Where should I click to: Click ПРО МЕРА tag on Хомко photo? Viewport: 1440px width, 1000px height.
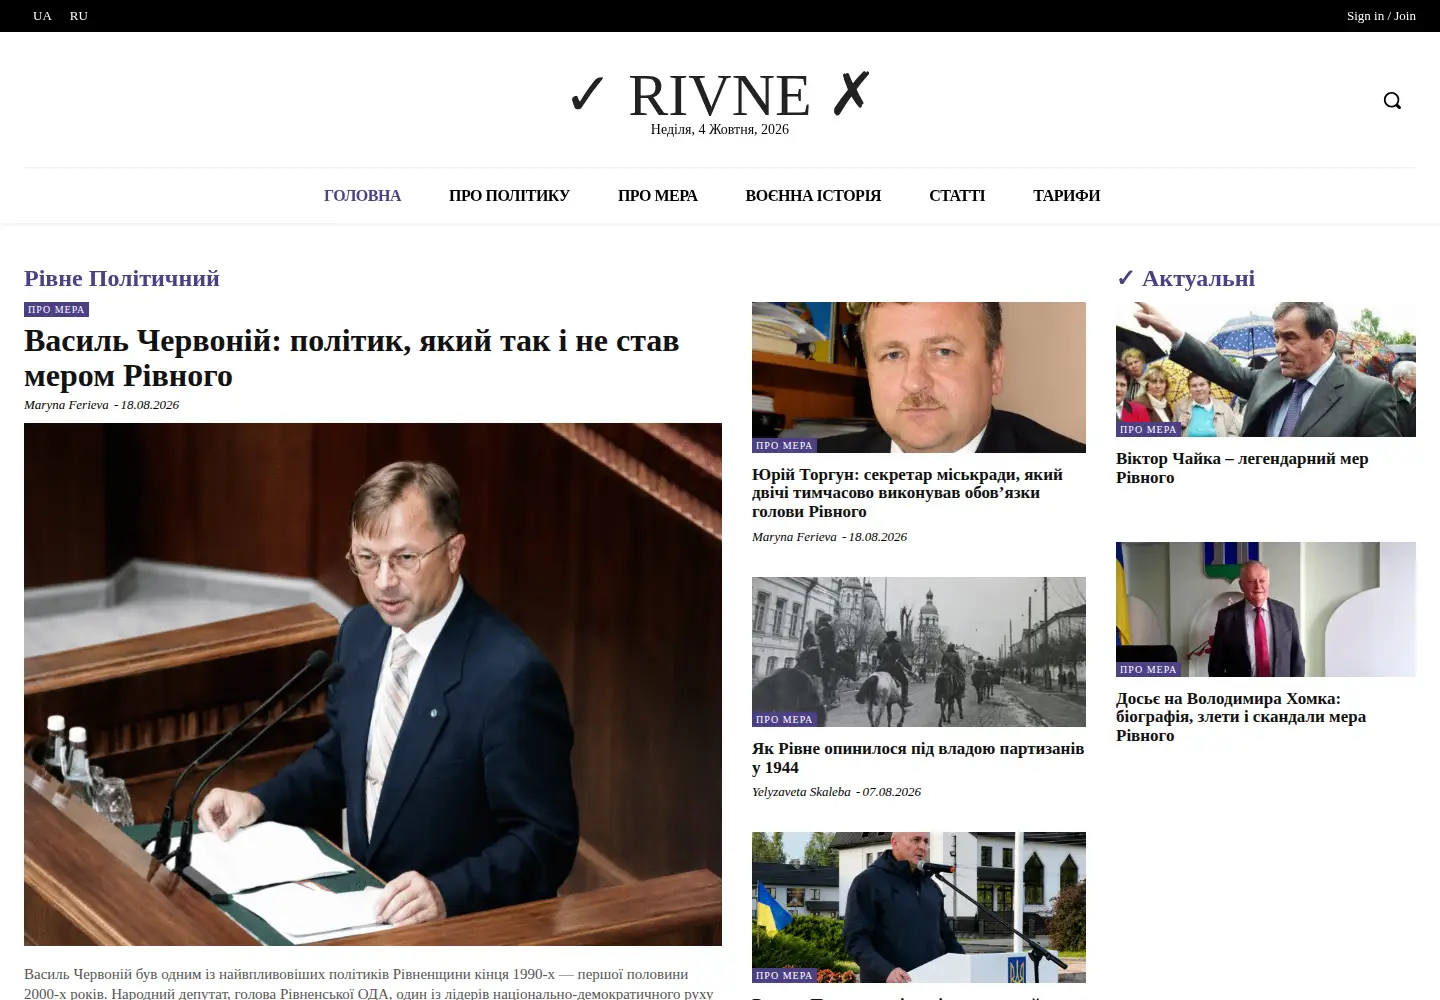click(x=1149, y=670)
